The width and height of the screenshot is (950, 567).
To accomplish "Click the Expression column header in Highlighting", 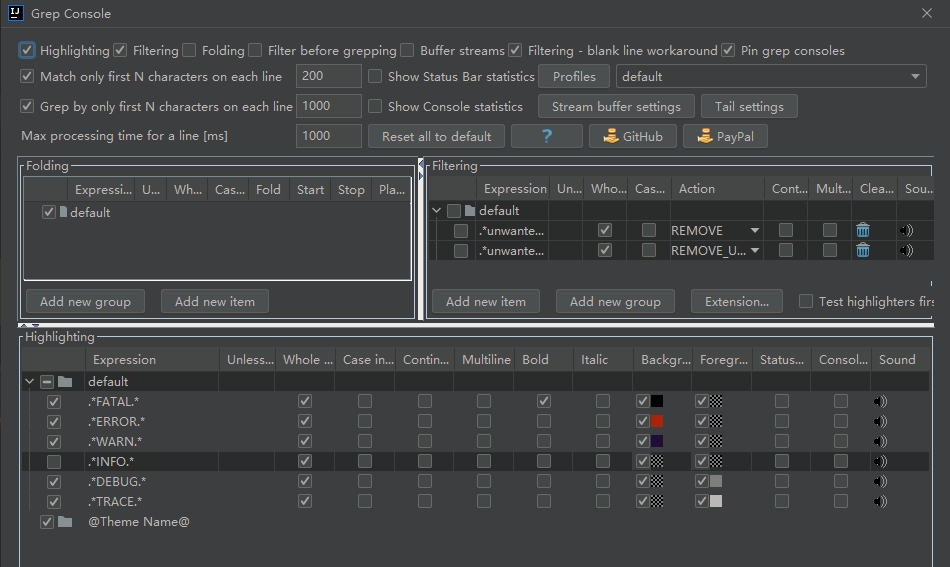I will tap(124, 359).
